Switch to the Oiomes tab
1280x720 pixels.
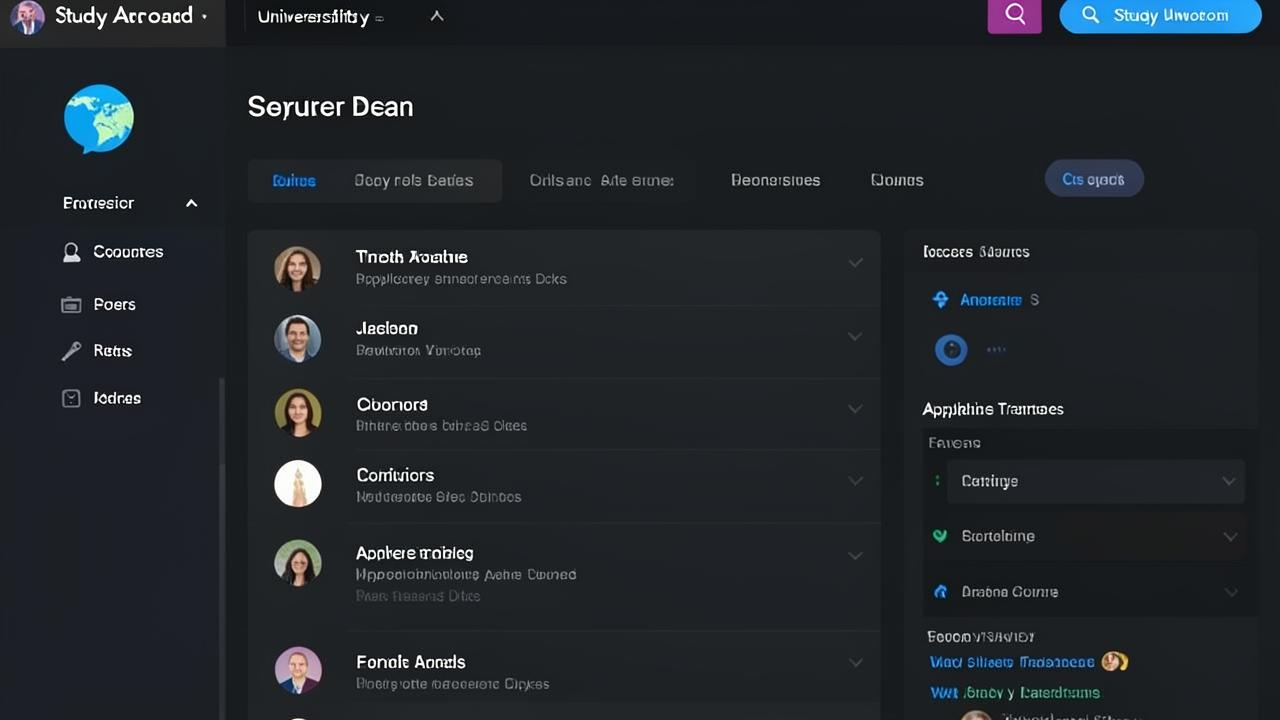coord(897,181)
